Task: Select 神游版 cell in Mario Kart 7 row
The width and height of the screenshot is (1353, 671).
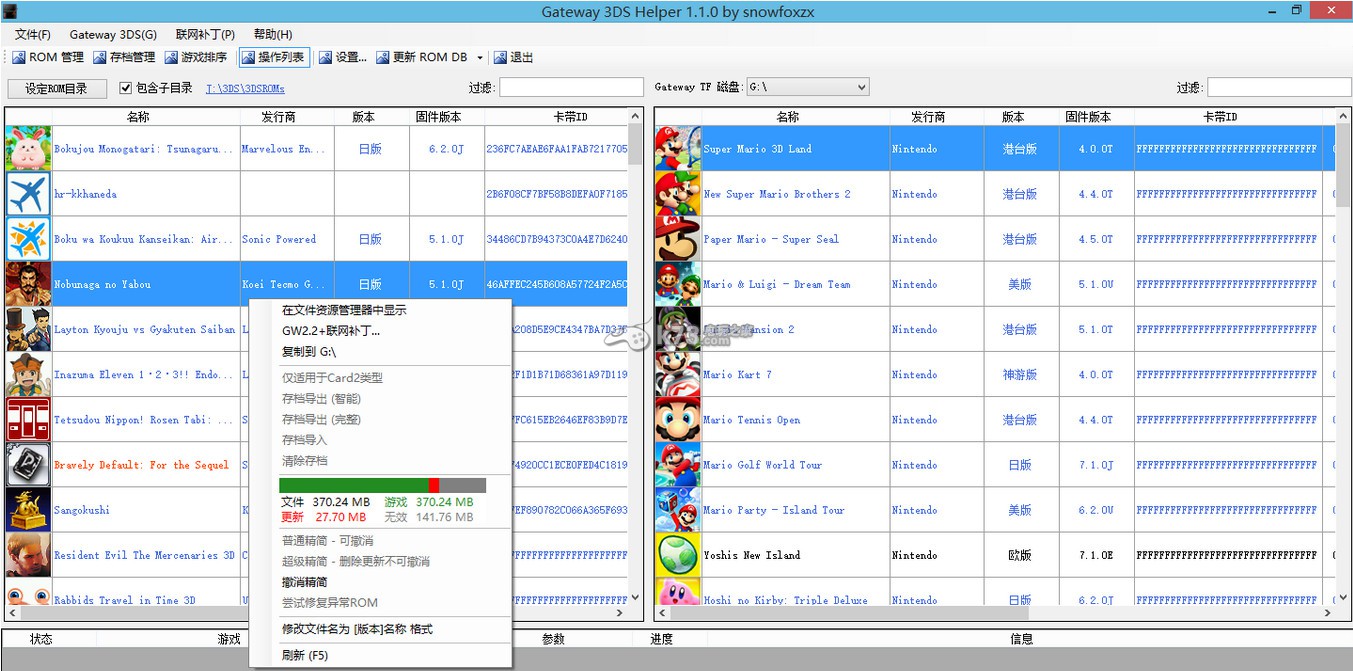Action: (1020, 374)
